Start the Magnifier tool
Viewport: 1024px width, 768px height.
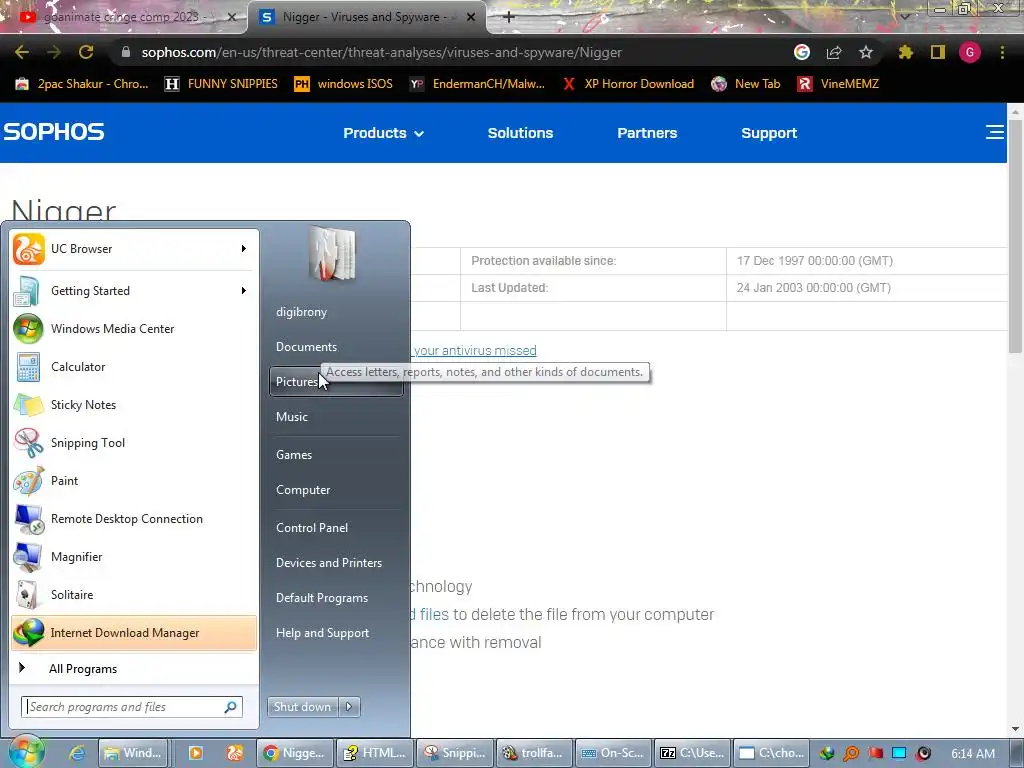click(x=133, y=556)
